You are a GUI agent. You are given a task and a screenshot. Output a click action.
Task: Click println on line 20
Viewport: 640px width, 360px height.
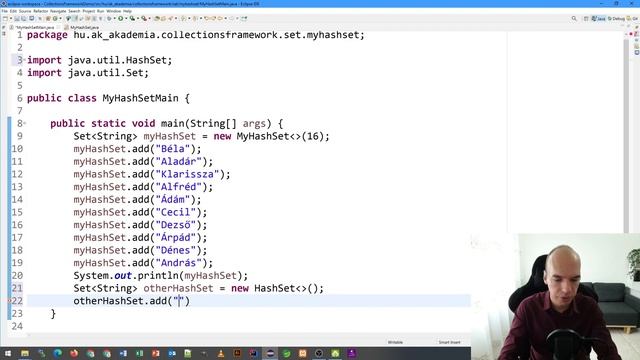[x=158, y=276]
